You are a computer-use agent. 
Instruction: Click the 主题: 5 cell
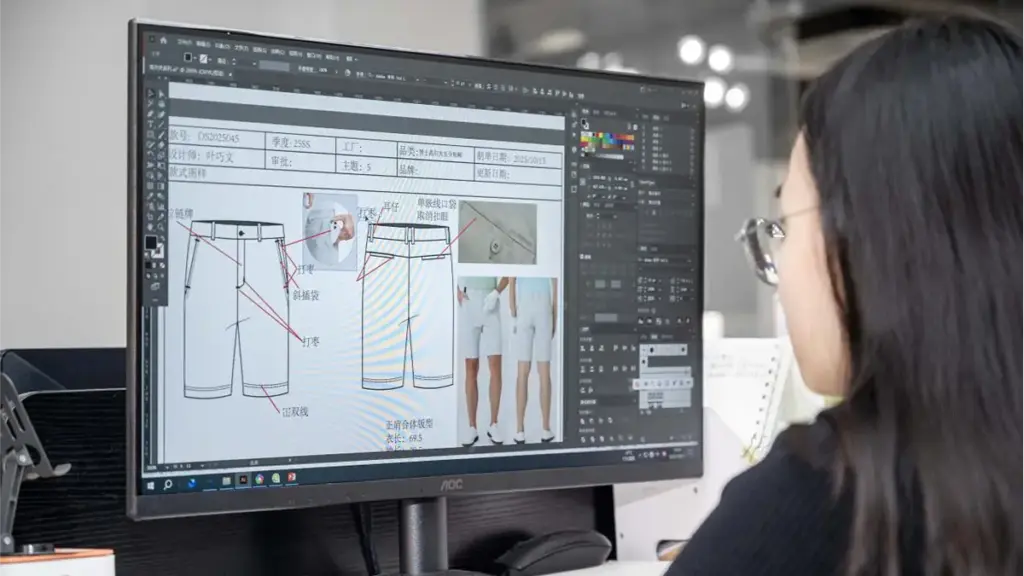click(x=367, y=166)
